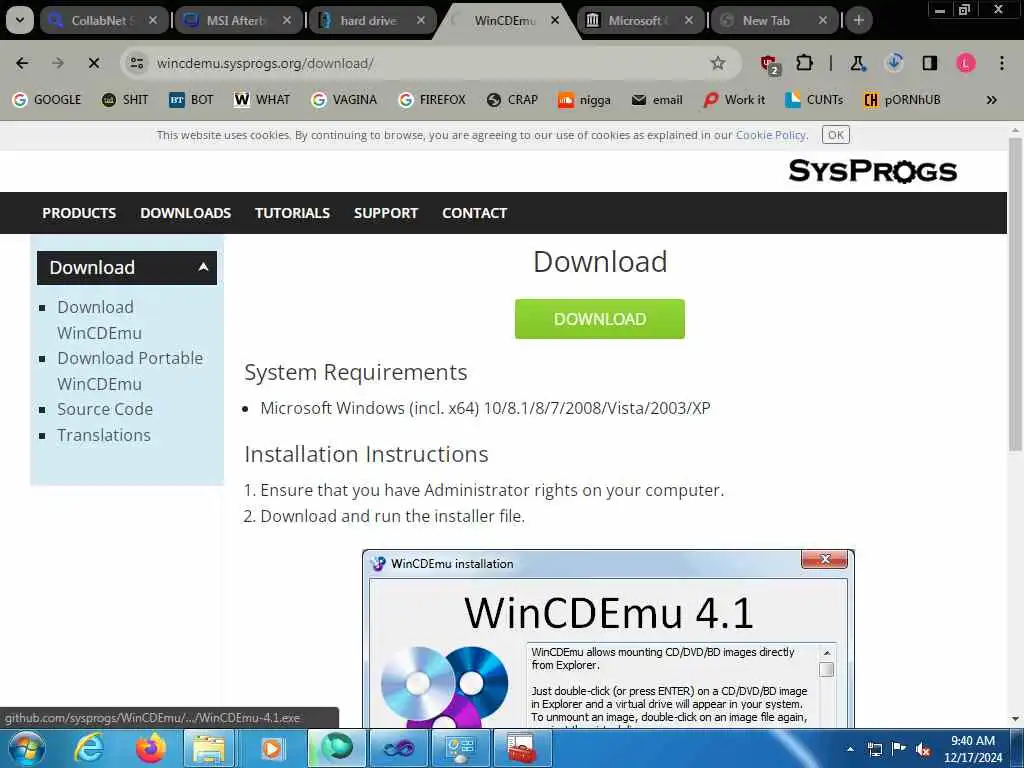Bookmark this page with the star icon
This screenshot has height=768, width=1024.
718,63
